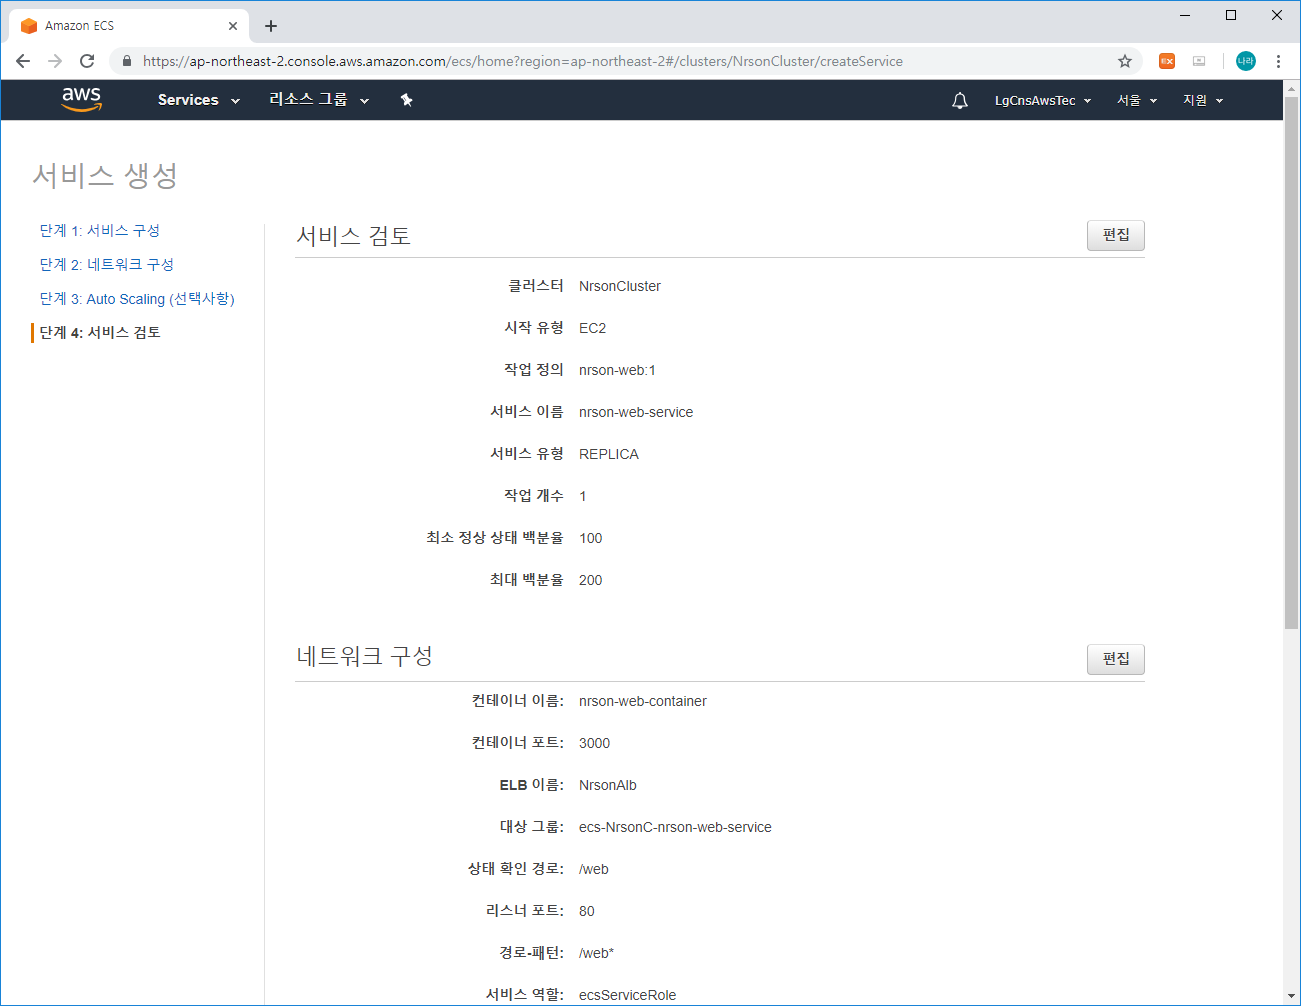Open the pin shortcuts icon in AWS navbar
This screenshot has width=1301, height=1006.
tap(406, 100)
